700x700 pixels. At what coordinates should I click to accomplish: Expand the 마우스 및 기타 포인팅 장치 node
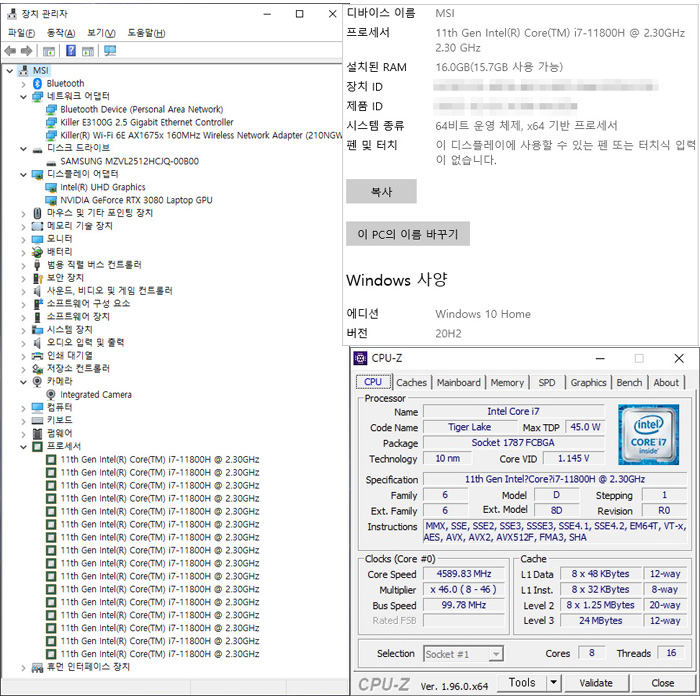24,213
